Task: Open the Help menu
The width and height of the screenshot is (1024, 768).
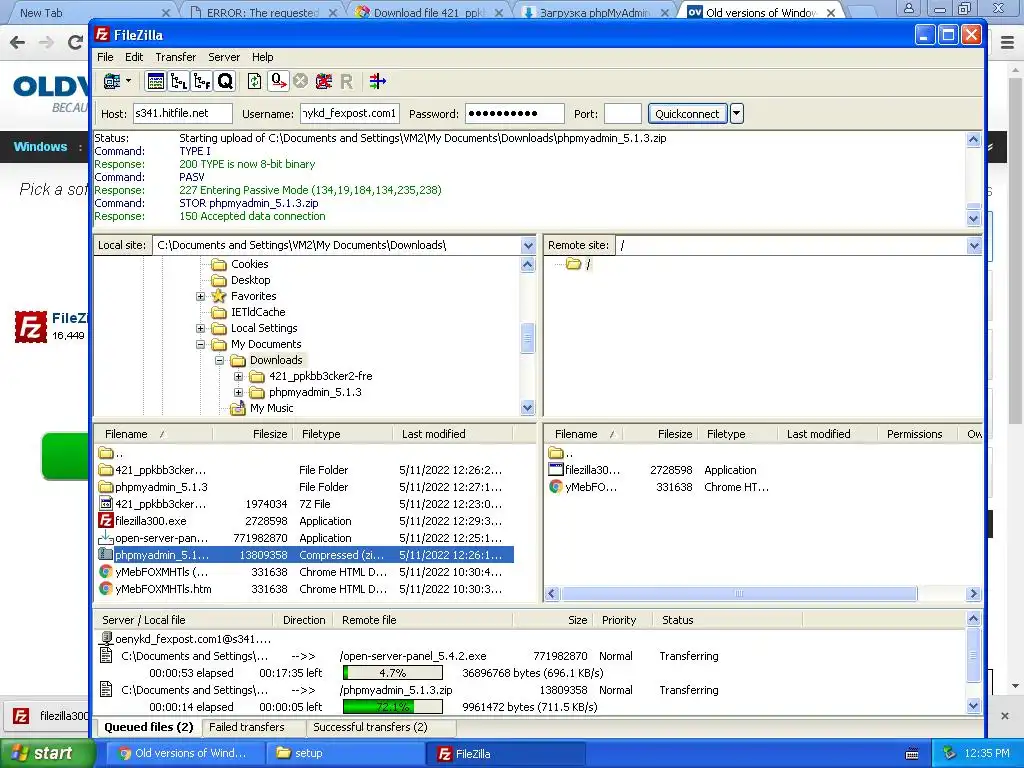Action: click(x=263, y=57)
